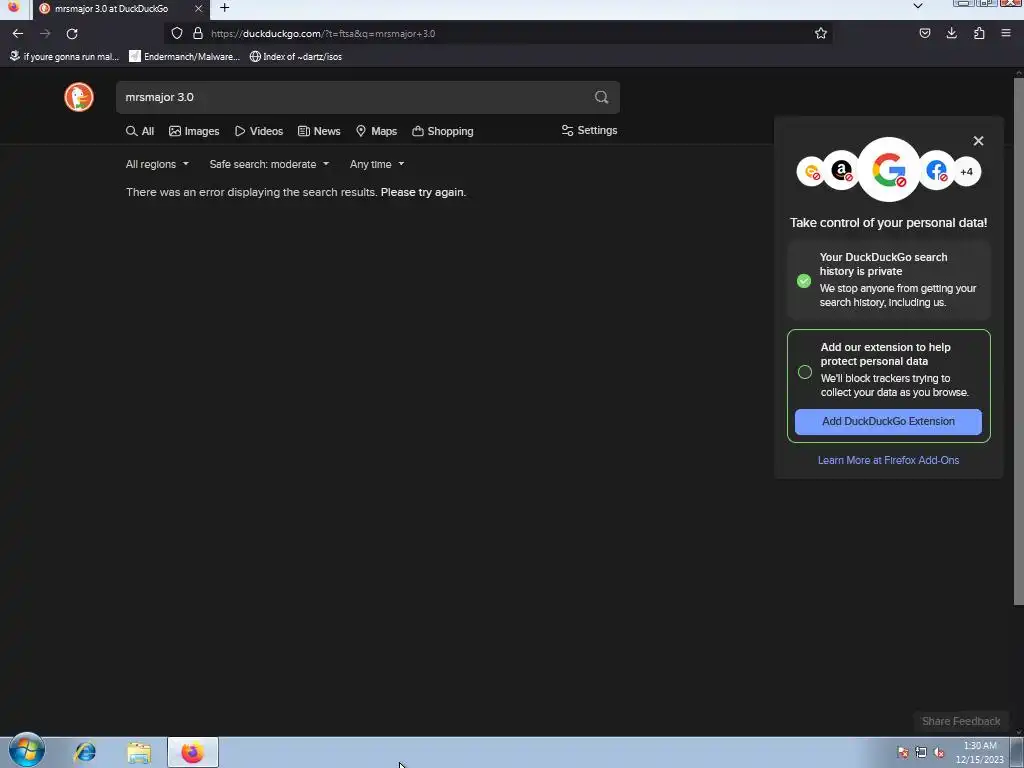Bookmark this page with the star icon
Image resolution: width=1024 pixels, height=768 pixels.
click(821, 33)
